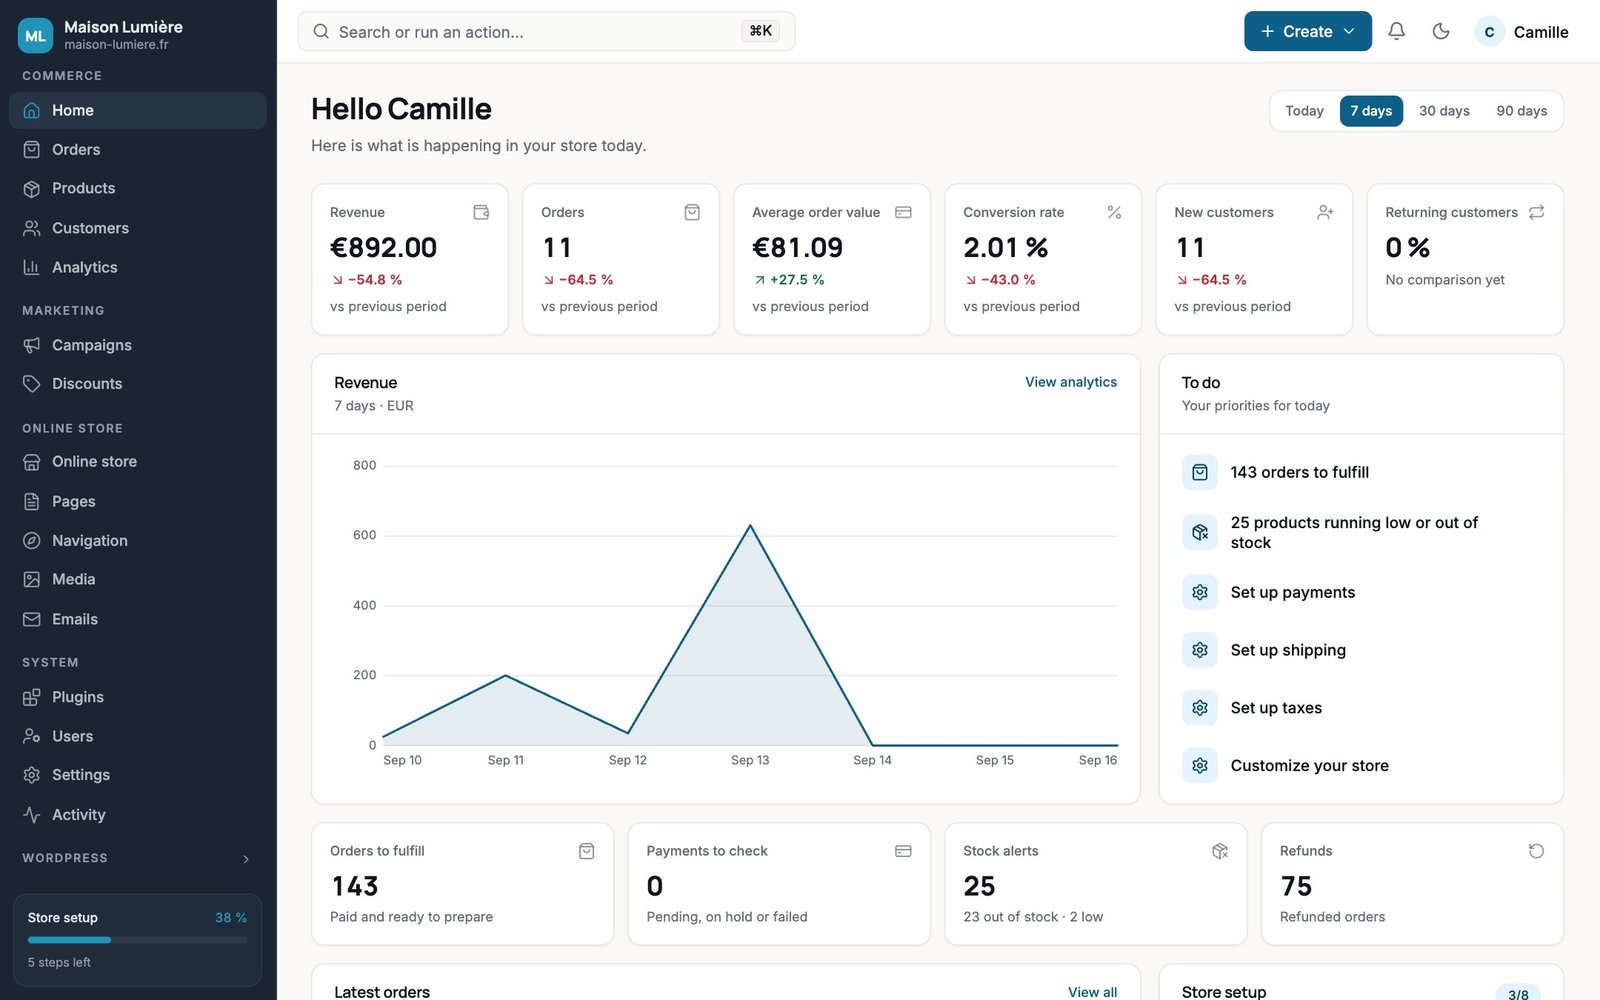Select the 7 days period
The width and height of the screenshot is (1600, 1000).
point(1371,111)
